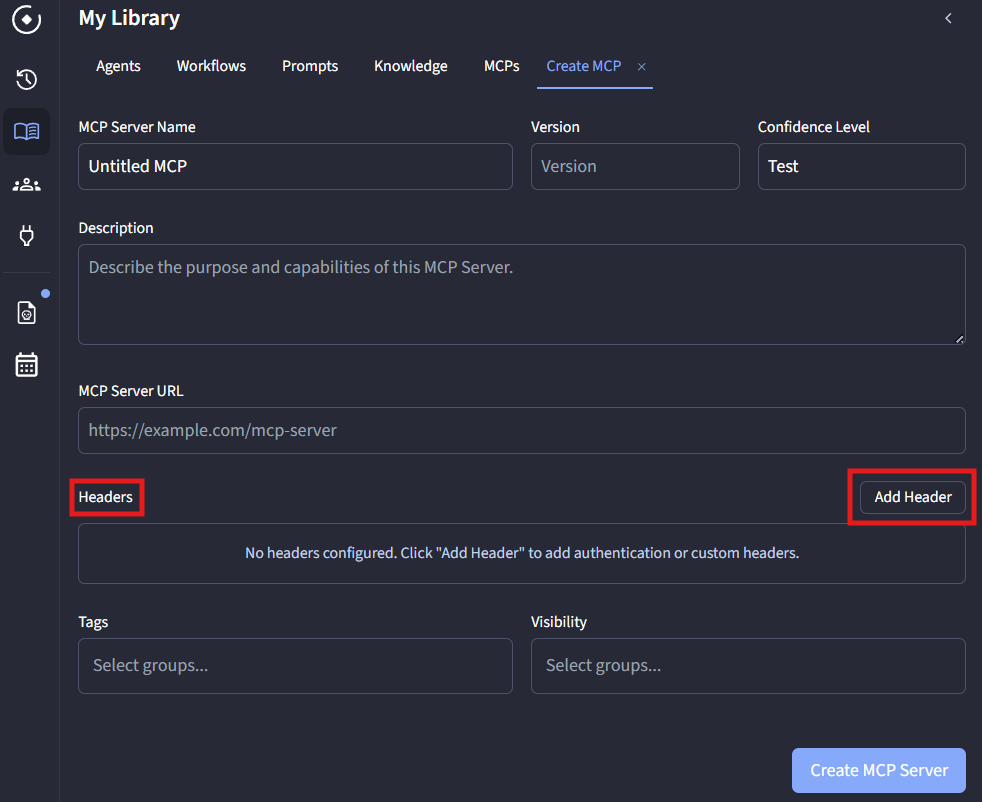Switch to the Agents tab
This screenshot has width=982, height=802.
tap(118, 66)
